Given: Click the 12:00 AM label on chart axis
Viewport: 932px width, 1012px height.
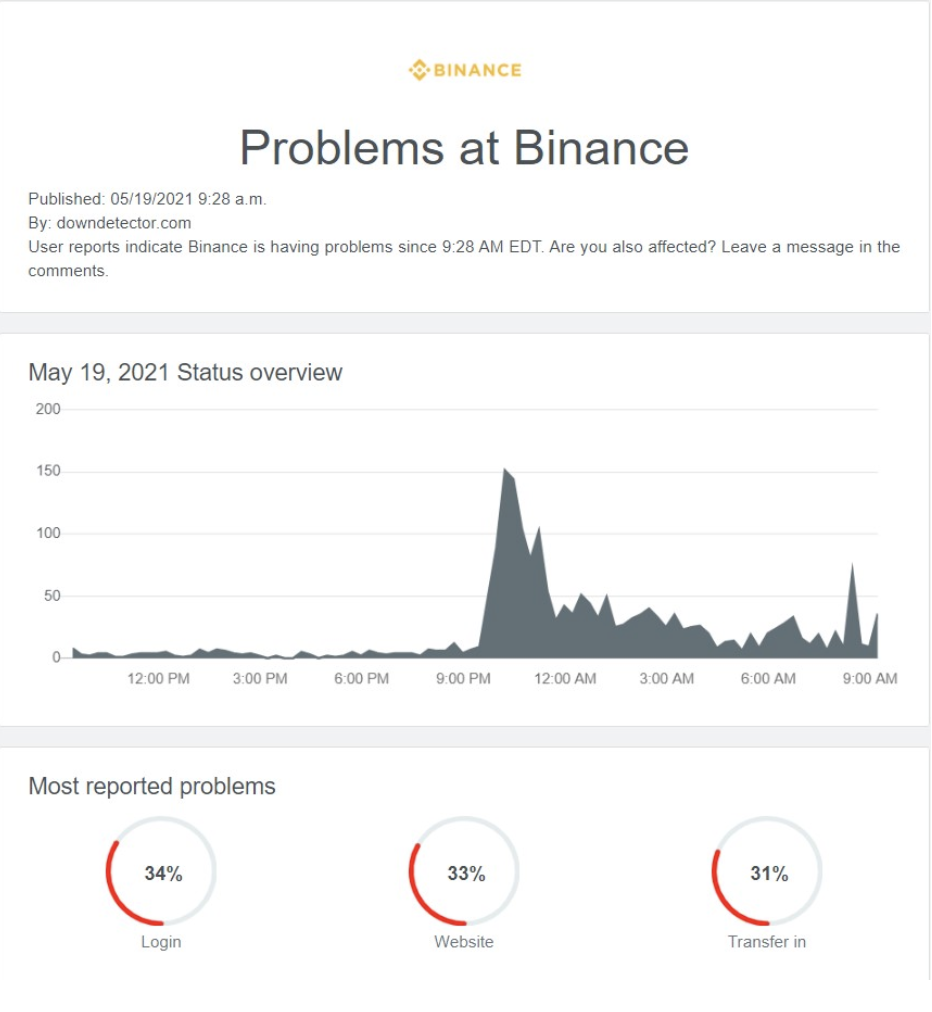Looking at the screenshot, I should [x=565, y=679].
